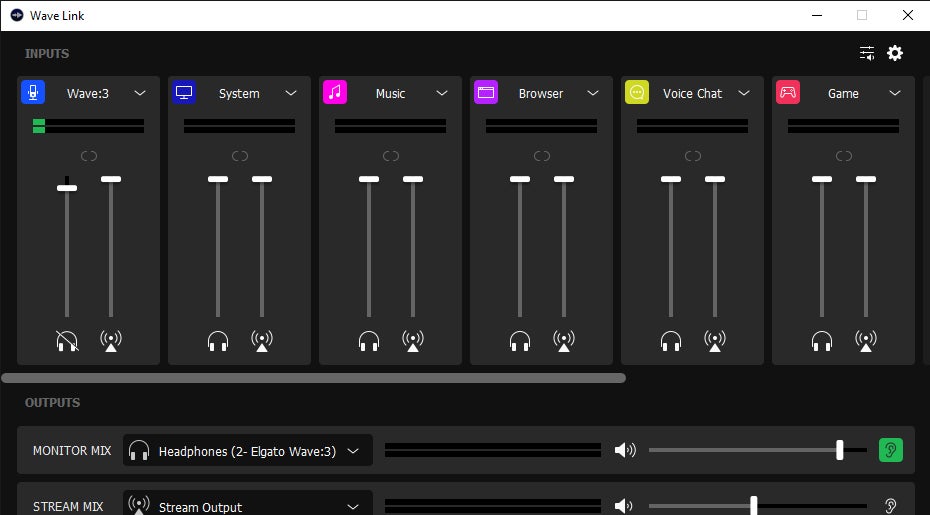Screen dimensions: 930x515
Task: Expand the Wave:3 channel dropdown
Action: (140, 93)
